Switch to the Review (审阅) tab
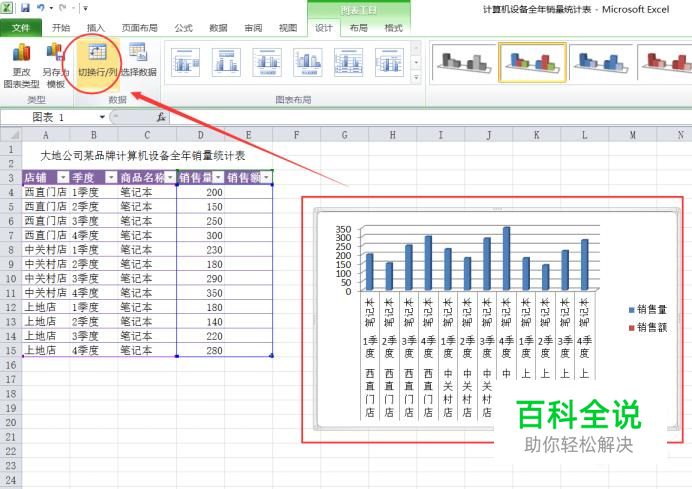This screenshot has height=489, width=692. pos(253,28)
